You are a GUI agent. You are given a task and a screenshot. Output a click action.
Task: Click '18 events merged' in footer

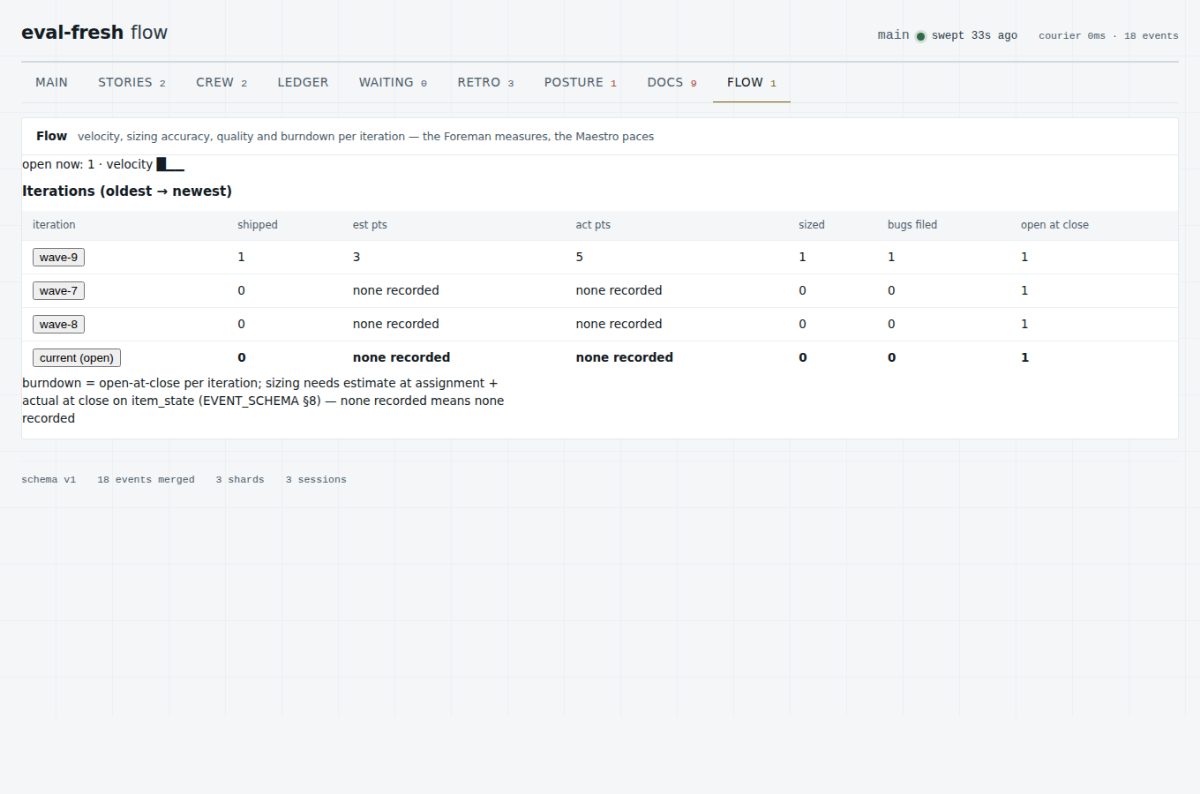point(146,480)
